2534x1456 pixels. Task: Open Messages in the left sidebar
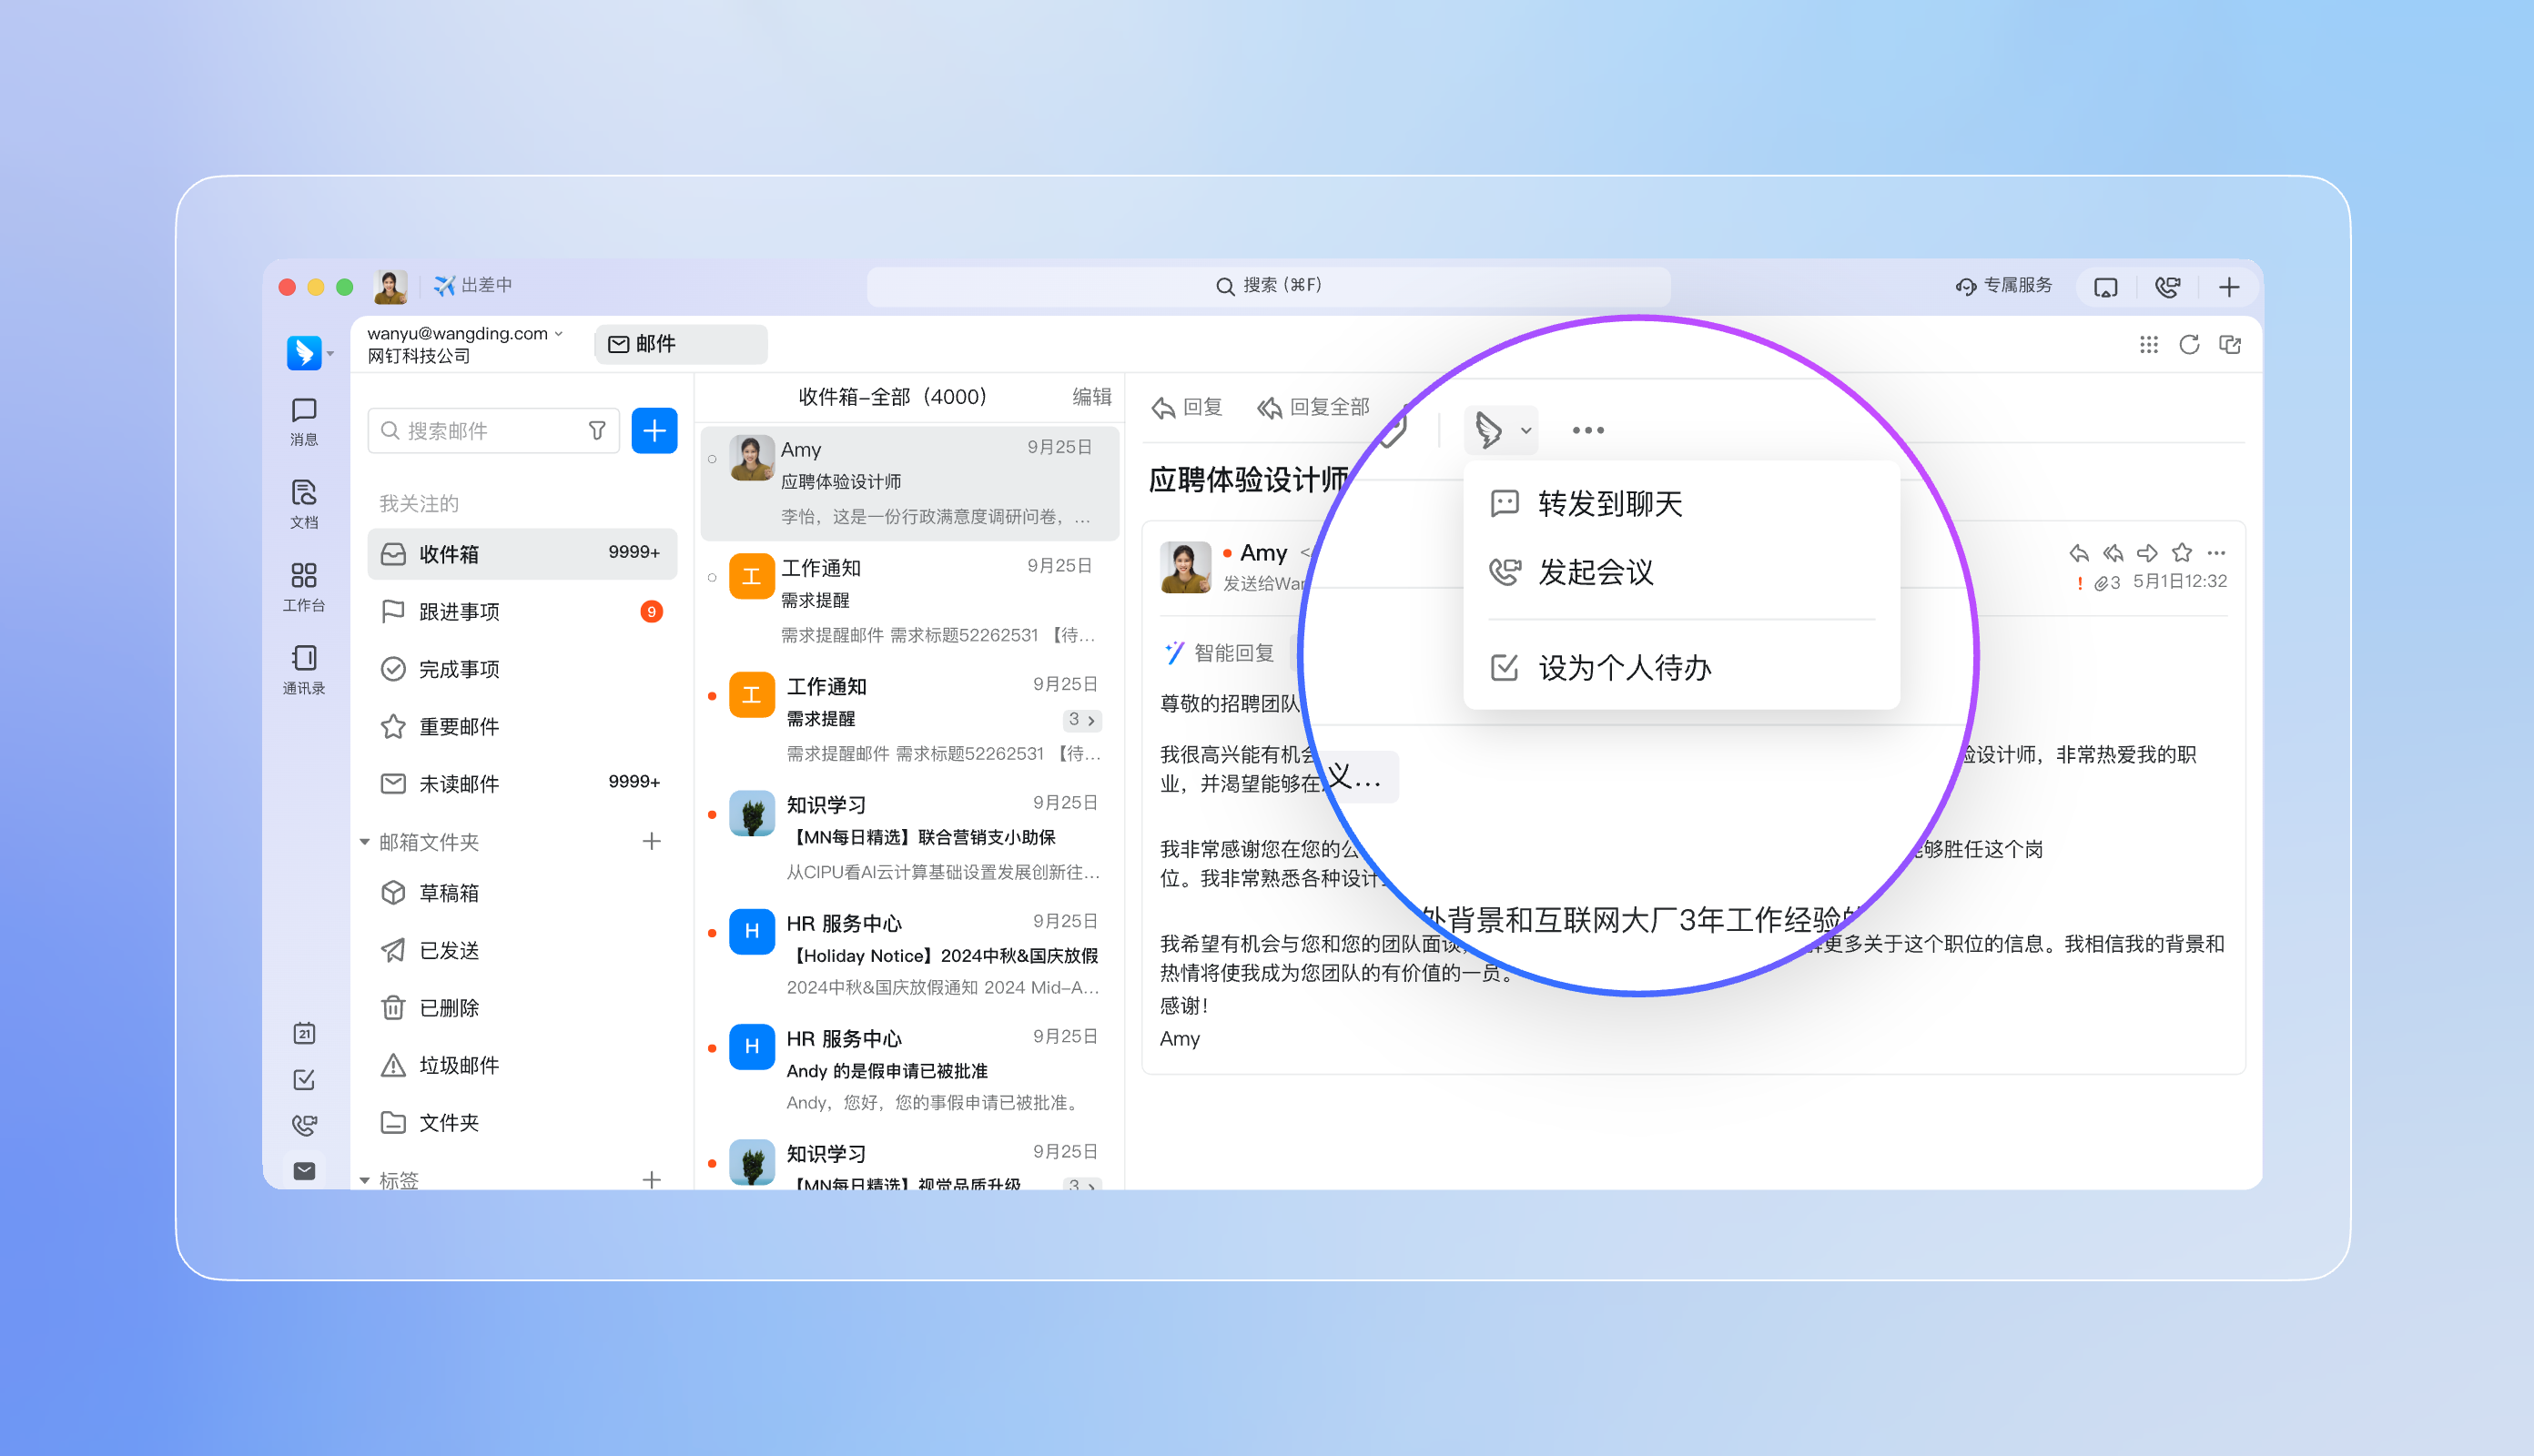click(x=304, y=421)
